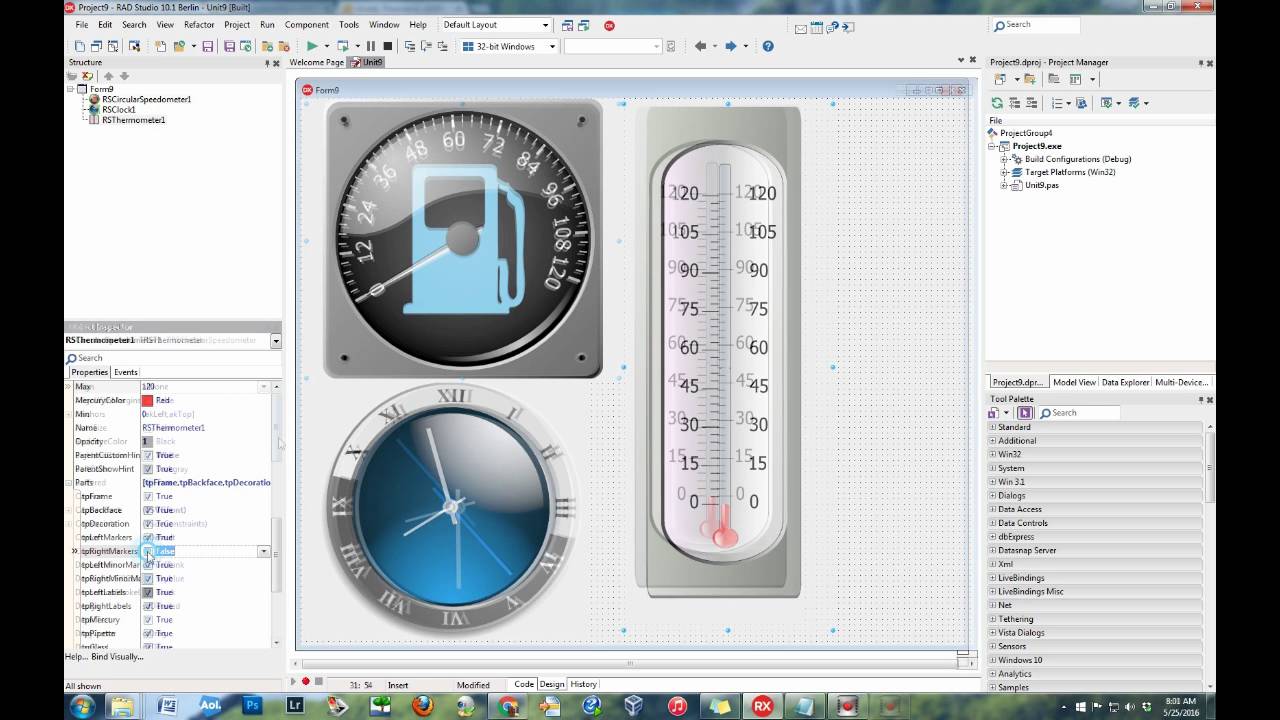1280x720 pixels.
Task: Uncheck the tpMercury checkbox
Action: pyautogui.click(x=148, y=620)
